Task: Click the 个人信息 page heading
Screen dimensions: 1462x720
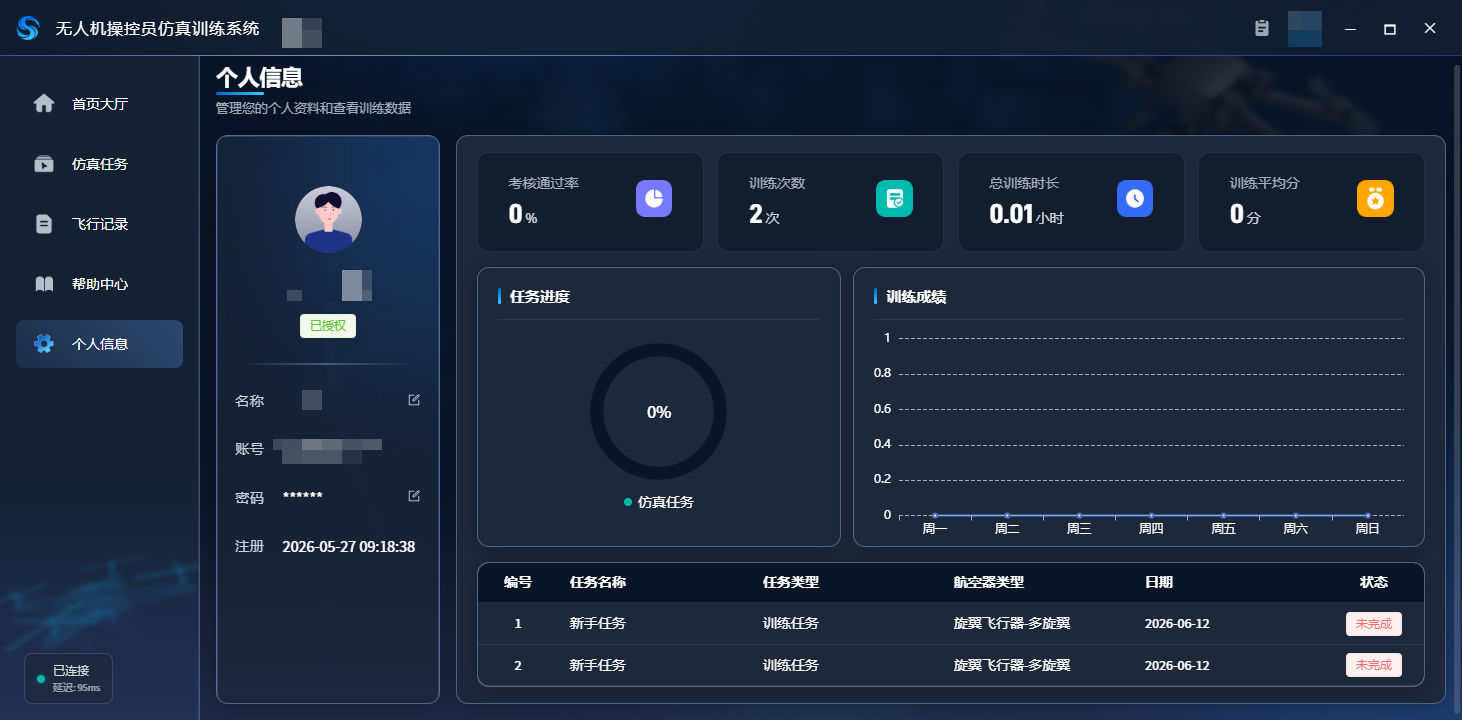Action: coord(259,77)
